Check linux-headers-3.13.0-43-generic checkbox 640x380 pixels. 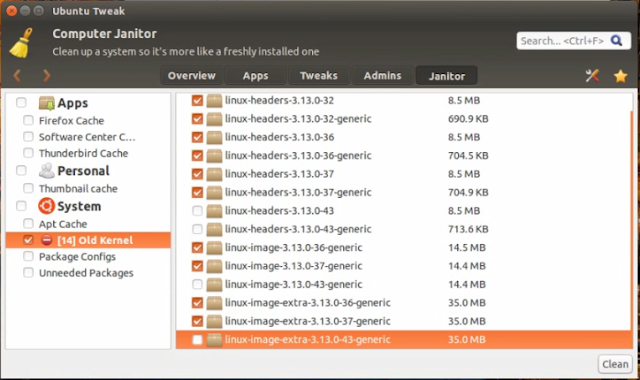tap(197, 229)
